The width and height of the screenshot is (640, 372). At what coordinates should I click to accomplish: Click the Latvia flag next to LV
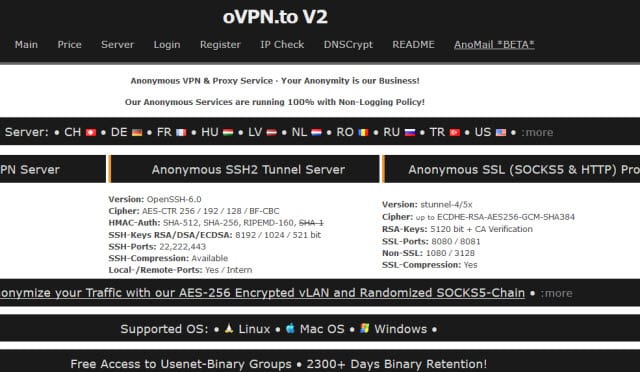click(x=272, y=132)
